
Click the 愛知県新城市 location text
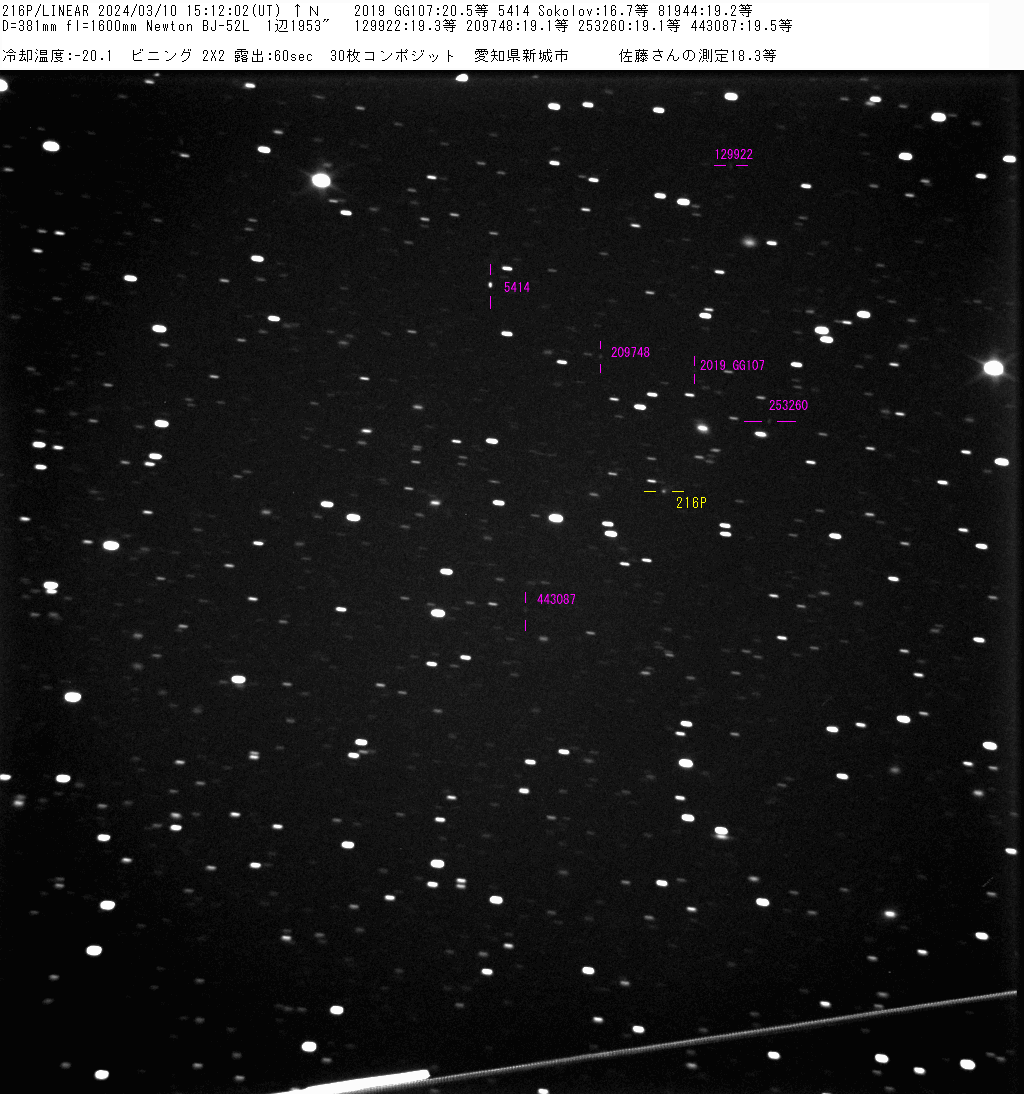[521, 56]
